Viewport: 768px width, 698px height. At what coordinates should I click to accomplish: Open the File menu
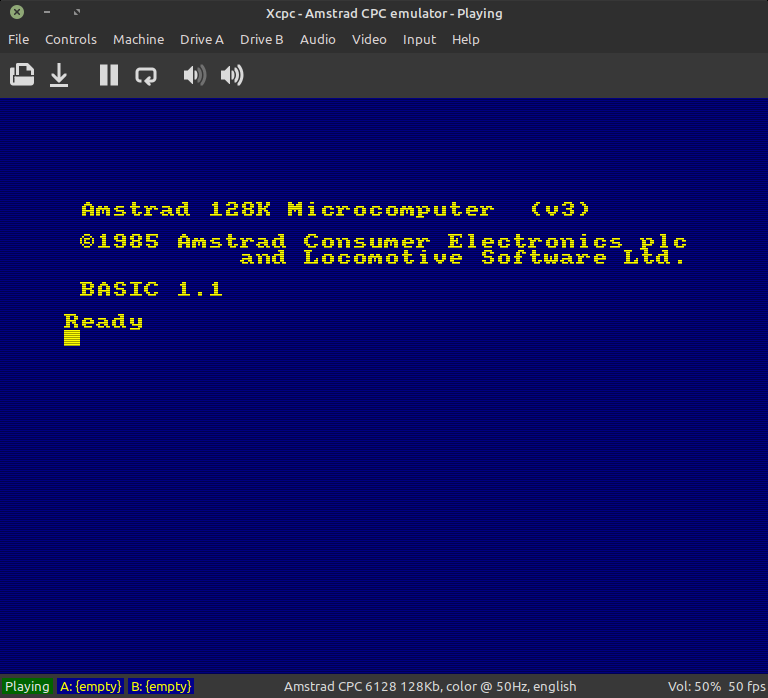19,40
